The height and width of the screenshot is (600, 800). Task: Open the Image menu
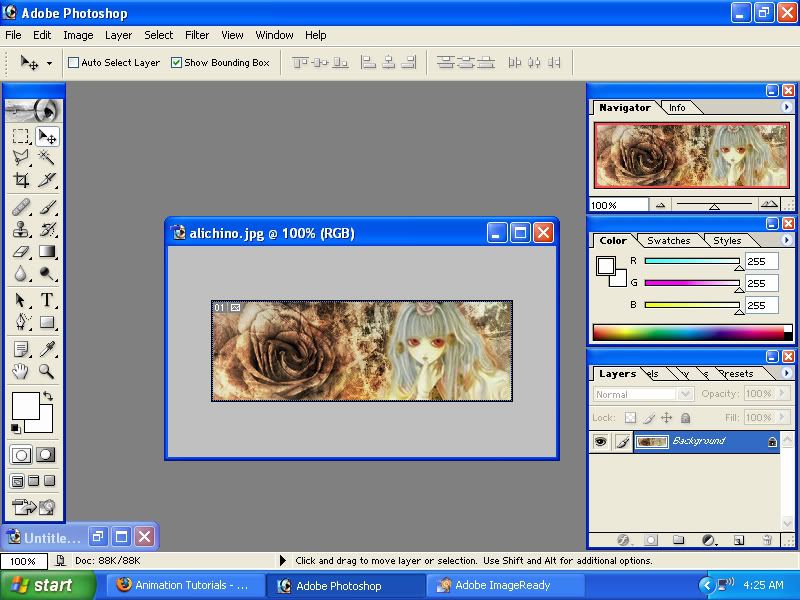(x=78, y=35)
